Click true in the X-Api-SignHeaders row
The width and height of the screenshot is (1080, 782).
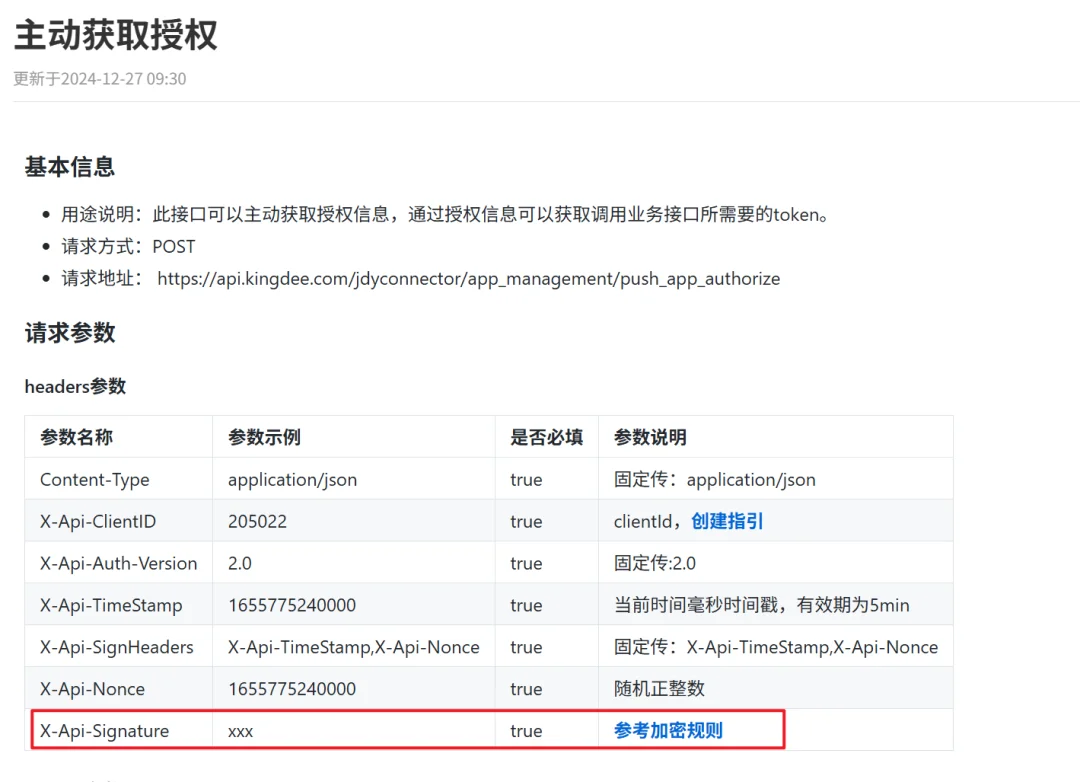[x=526, y=647]
